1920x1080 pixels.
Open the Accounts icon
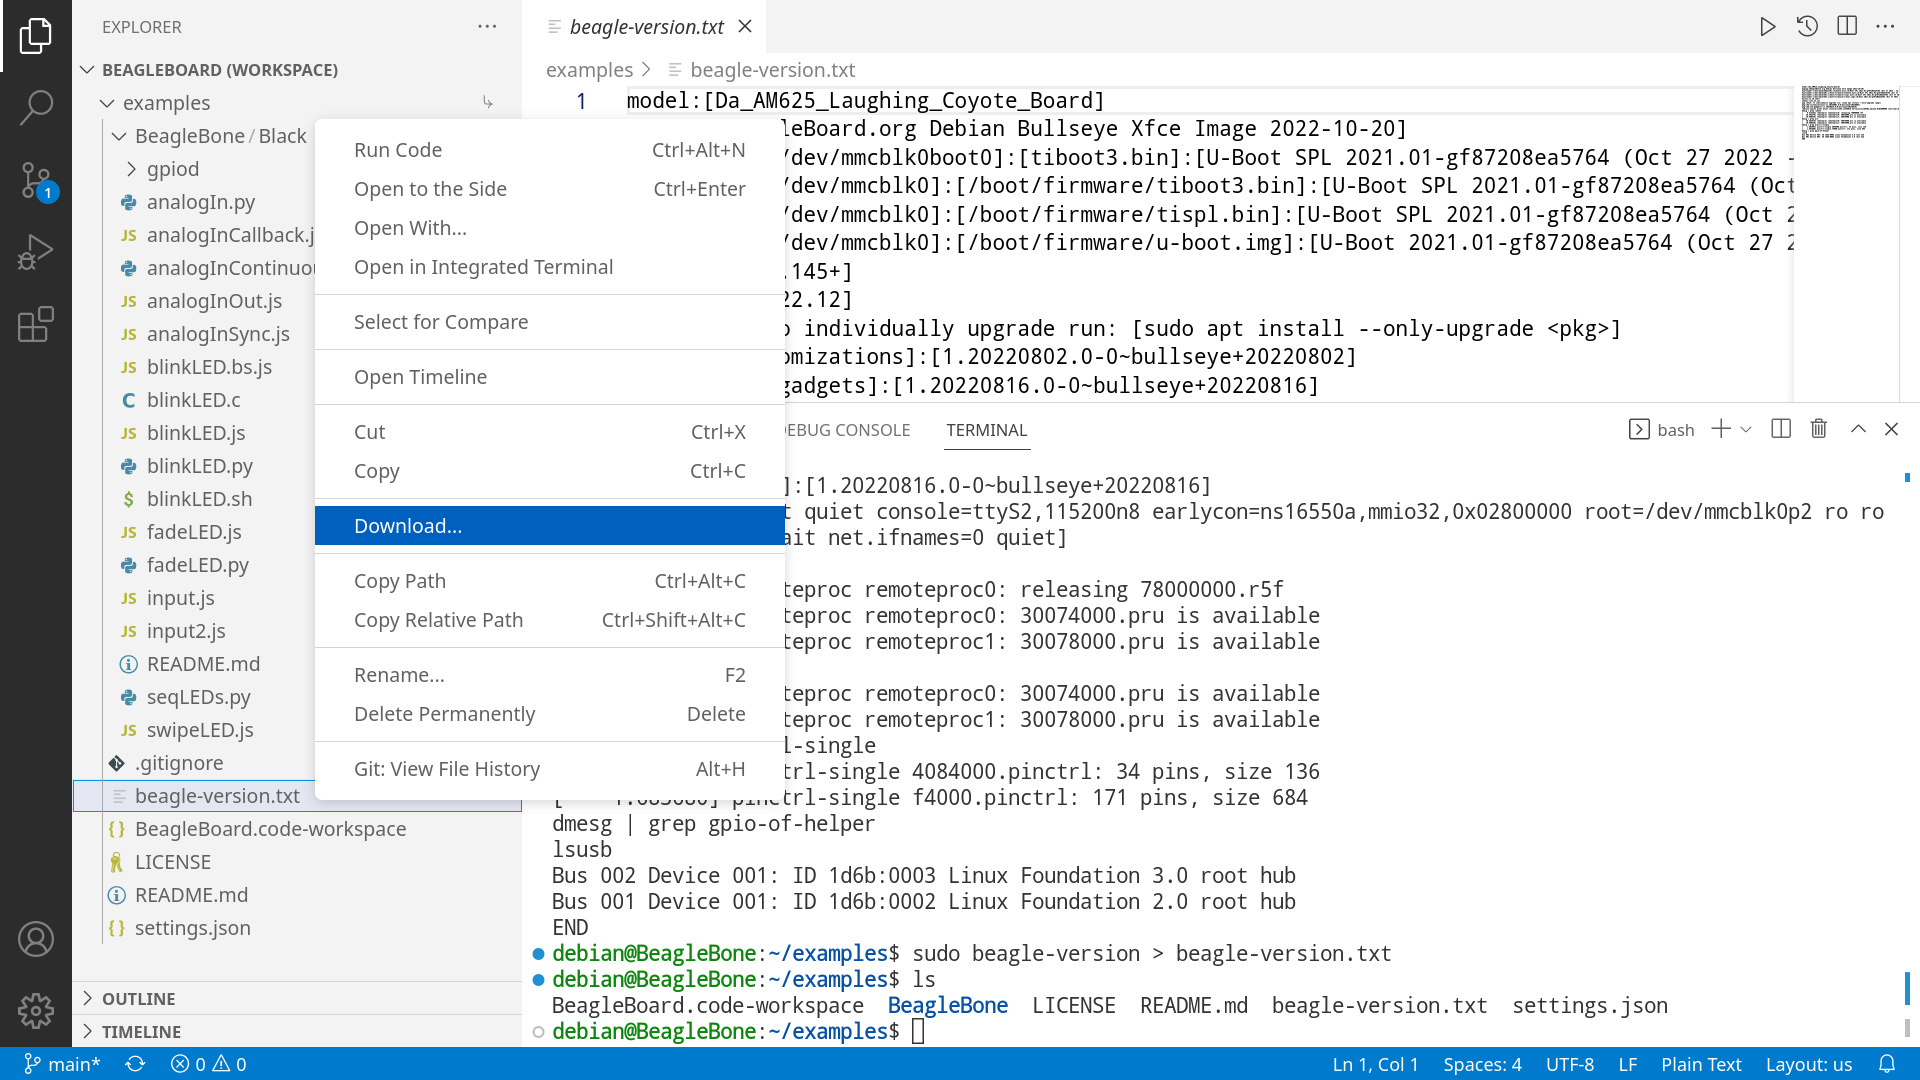click(x=36, y=939)
